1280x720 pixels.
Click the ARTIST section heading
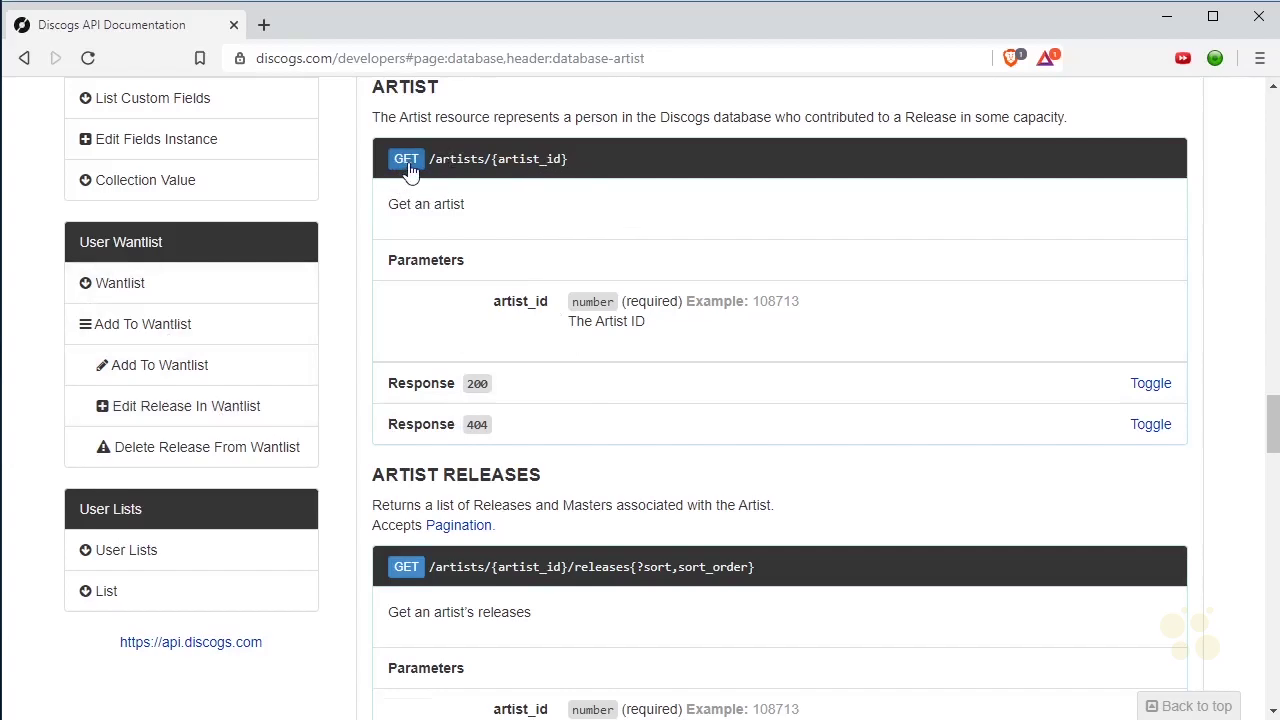click(x=405, y=87)
